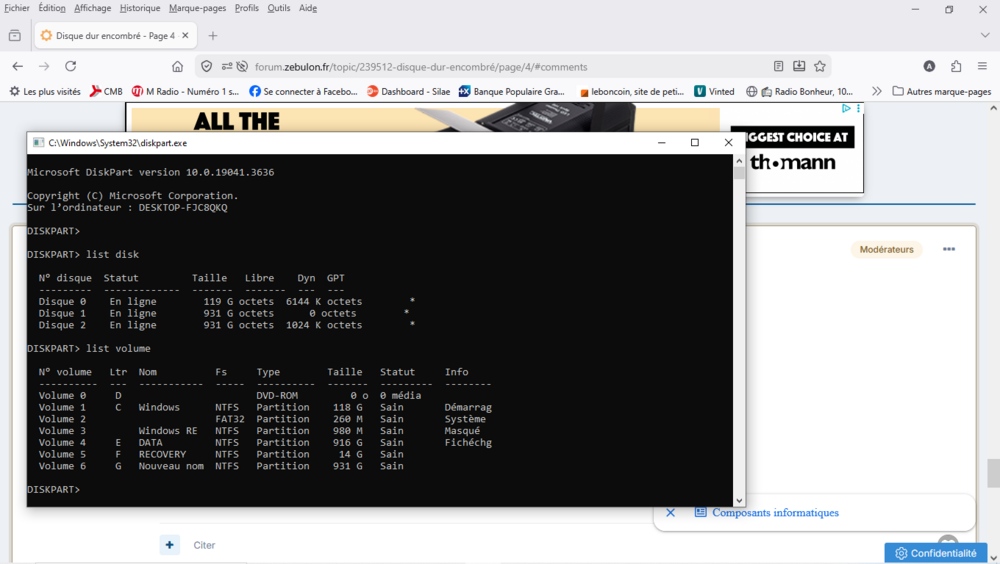Image resolution: width=1000 pixels, height=564 pixels.
Task: Toggle reader view icon
Action: [778, 66]
